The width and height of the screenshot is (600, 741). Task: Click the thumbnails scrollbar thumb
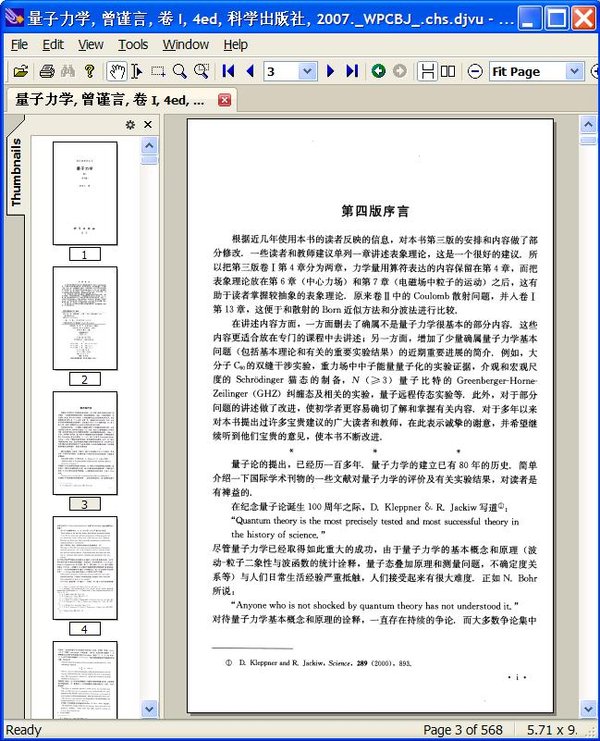(x=149, y=160)
